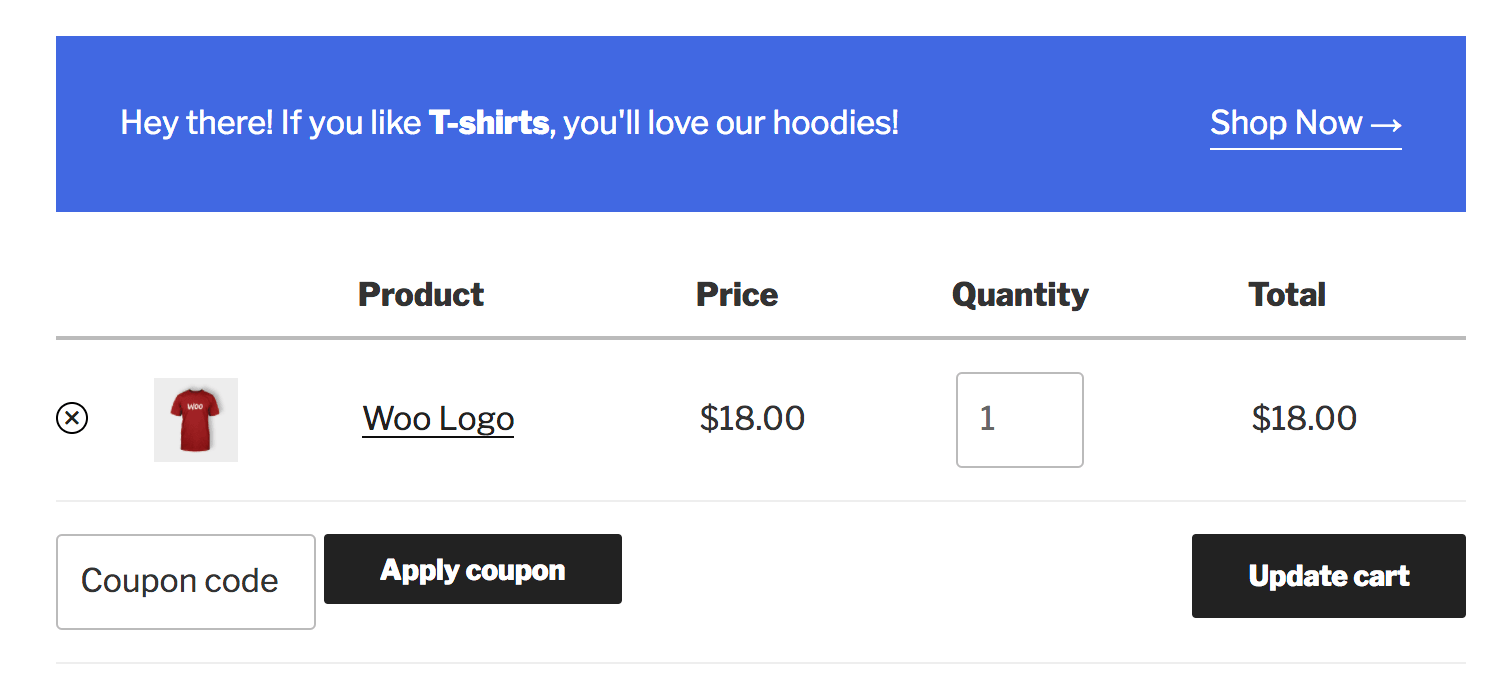Screen dimensions: 1496x688
Task: Click the $18.00 total for Woo Logo
Action: [1305, 419]
